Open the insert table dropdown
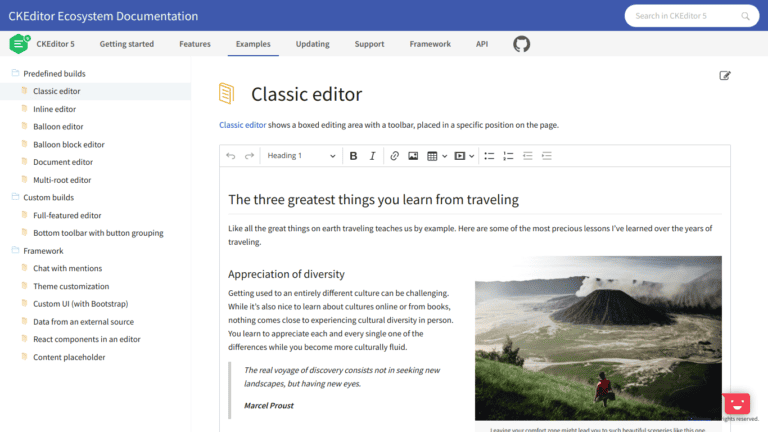 (437, 156)
